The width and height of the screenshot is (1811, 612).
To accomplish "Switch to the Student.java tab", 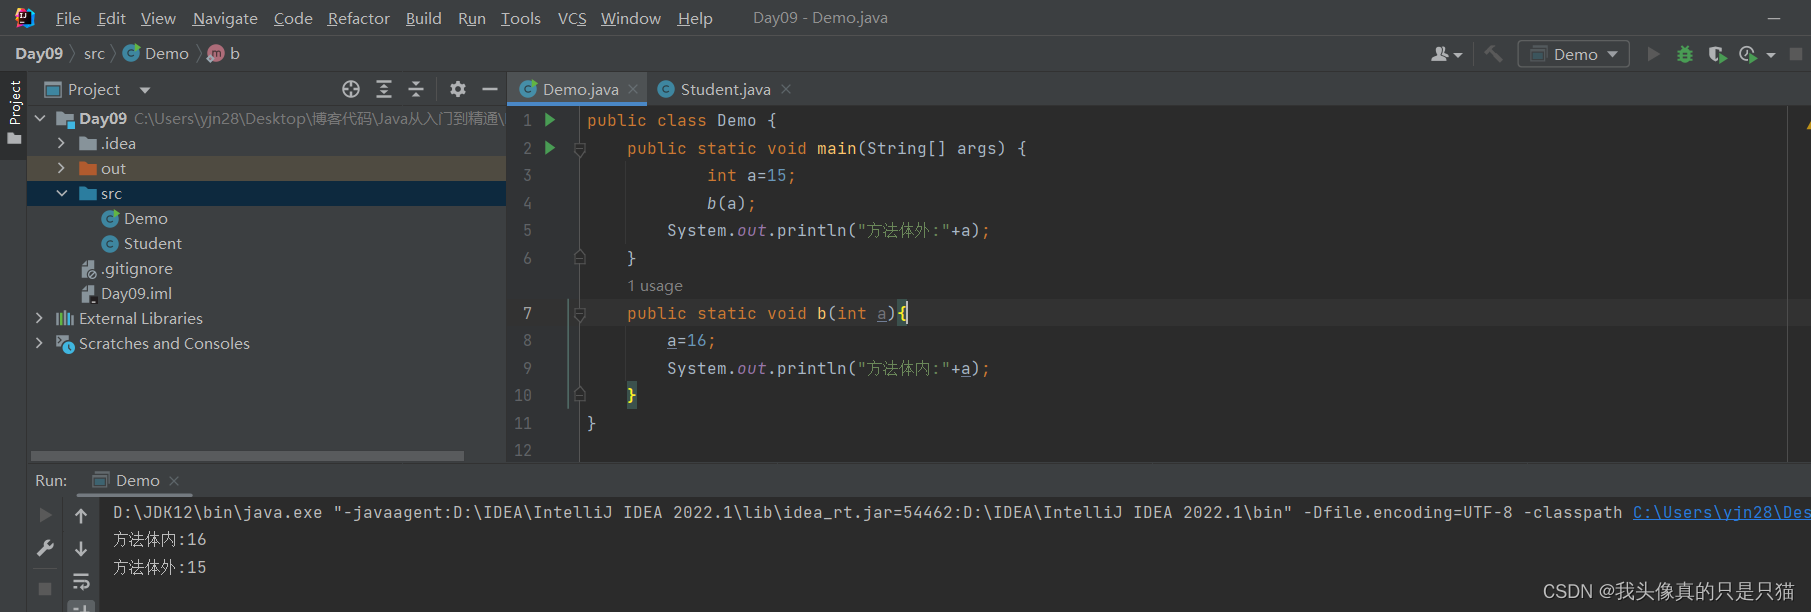I will (x=724, y=89).
